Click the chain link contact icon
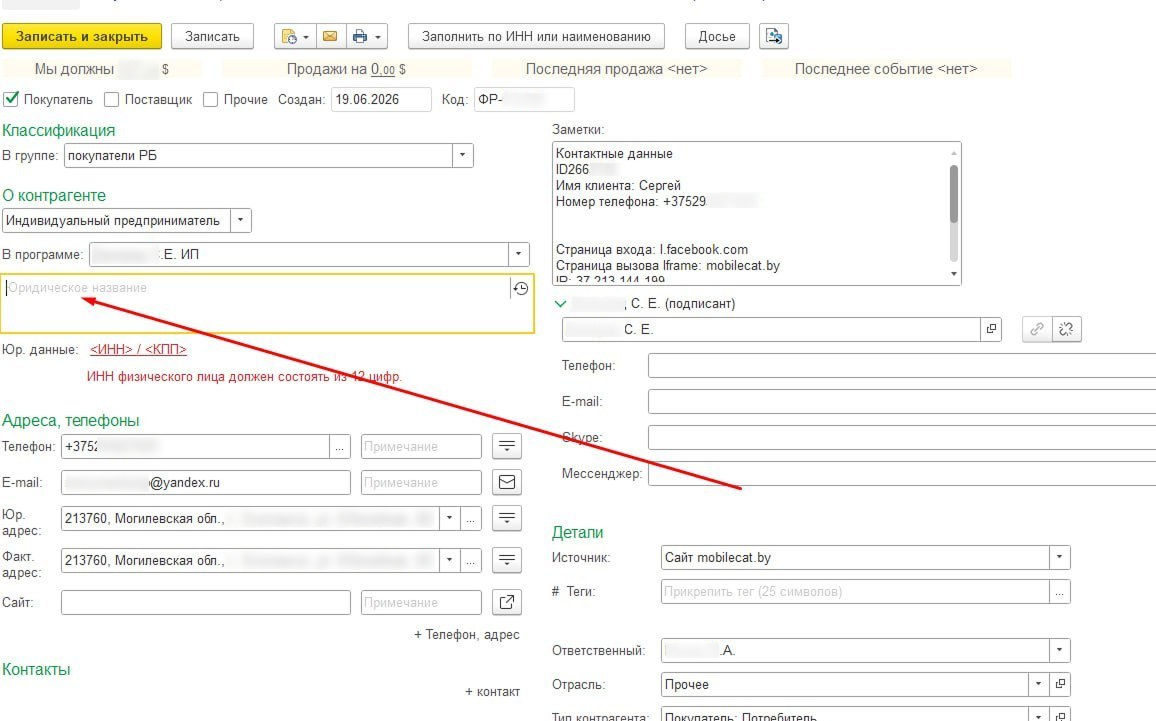Screen dimensions: 1156x721 (1037, 329)
